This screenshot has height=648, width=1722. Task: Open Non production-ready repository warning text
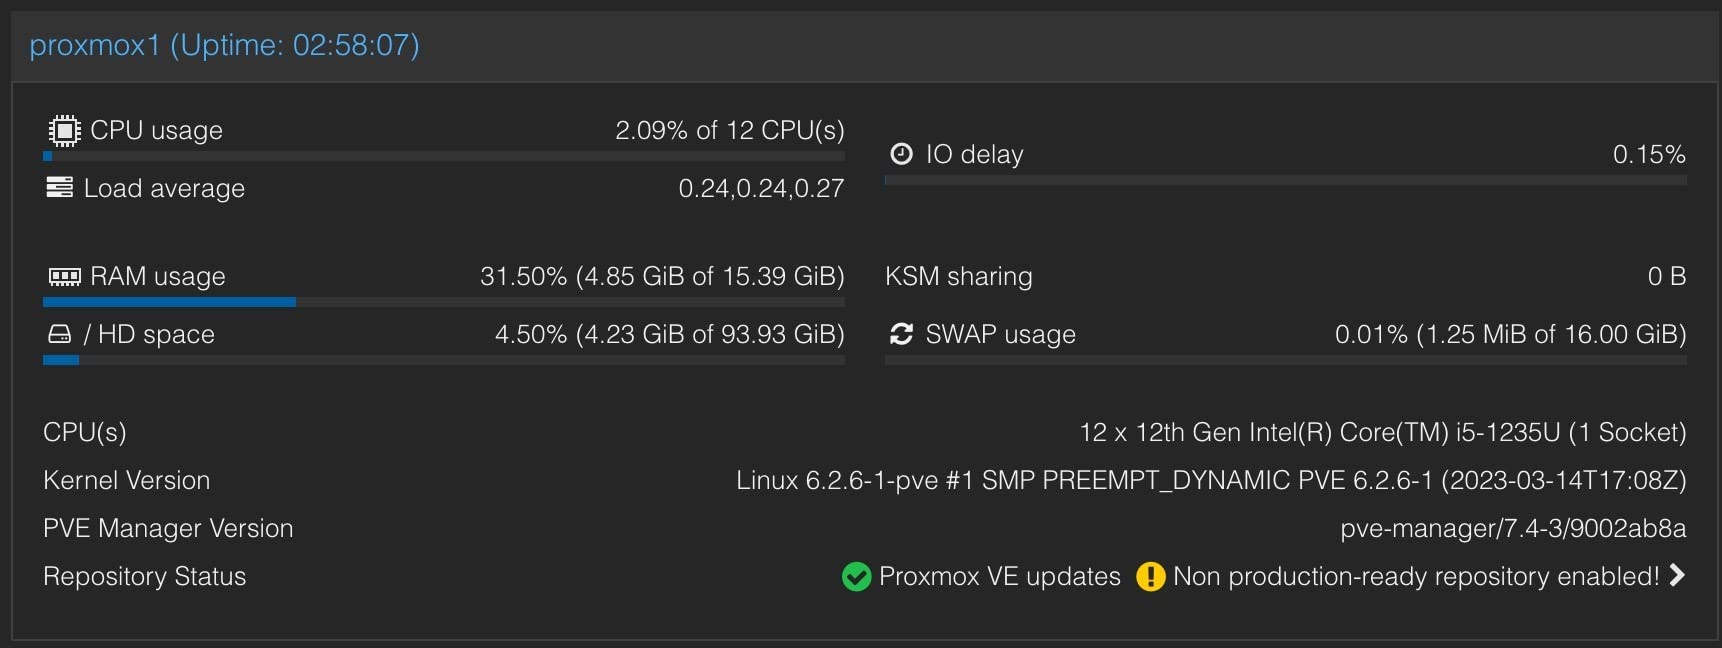pos(1415,577)
